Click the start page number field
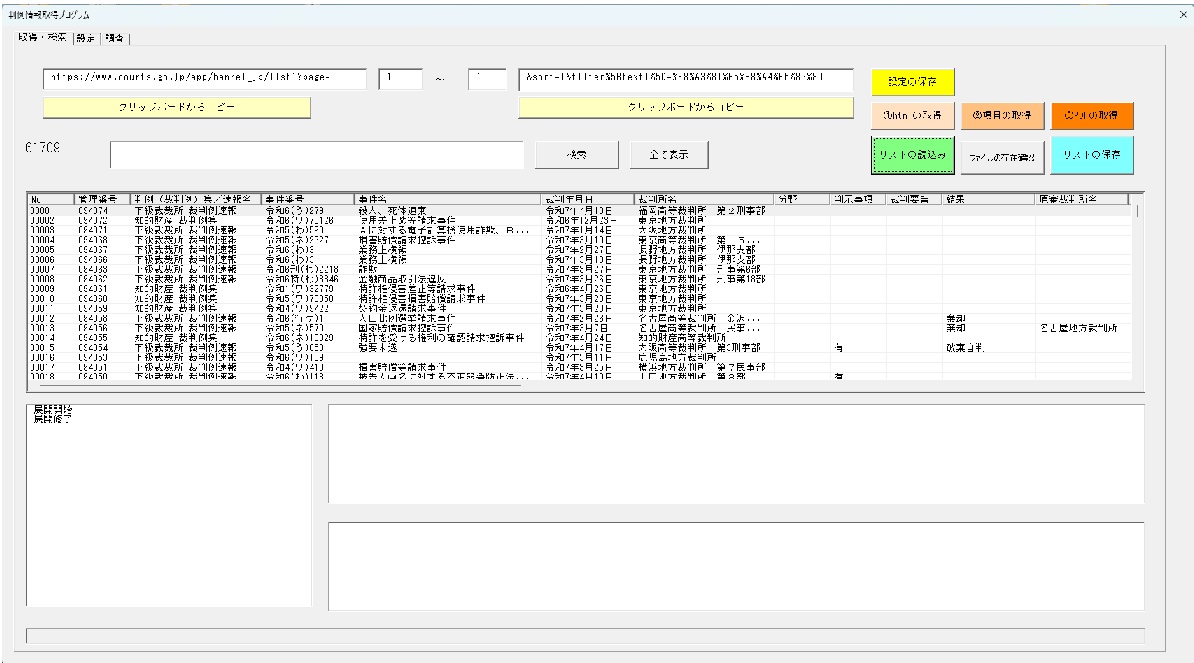The height and width of the screenshot is (663, 1194). 400,79
